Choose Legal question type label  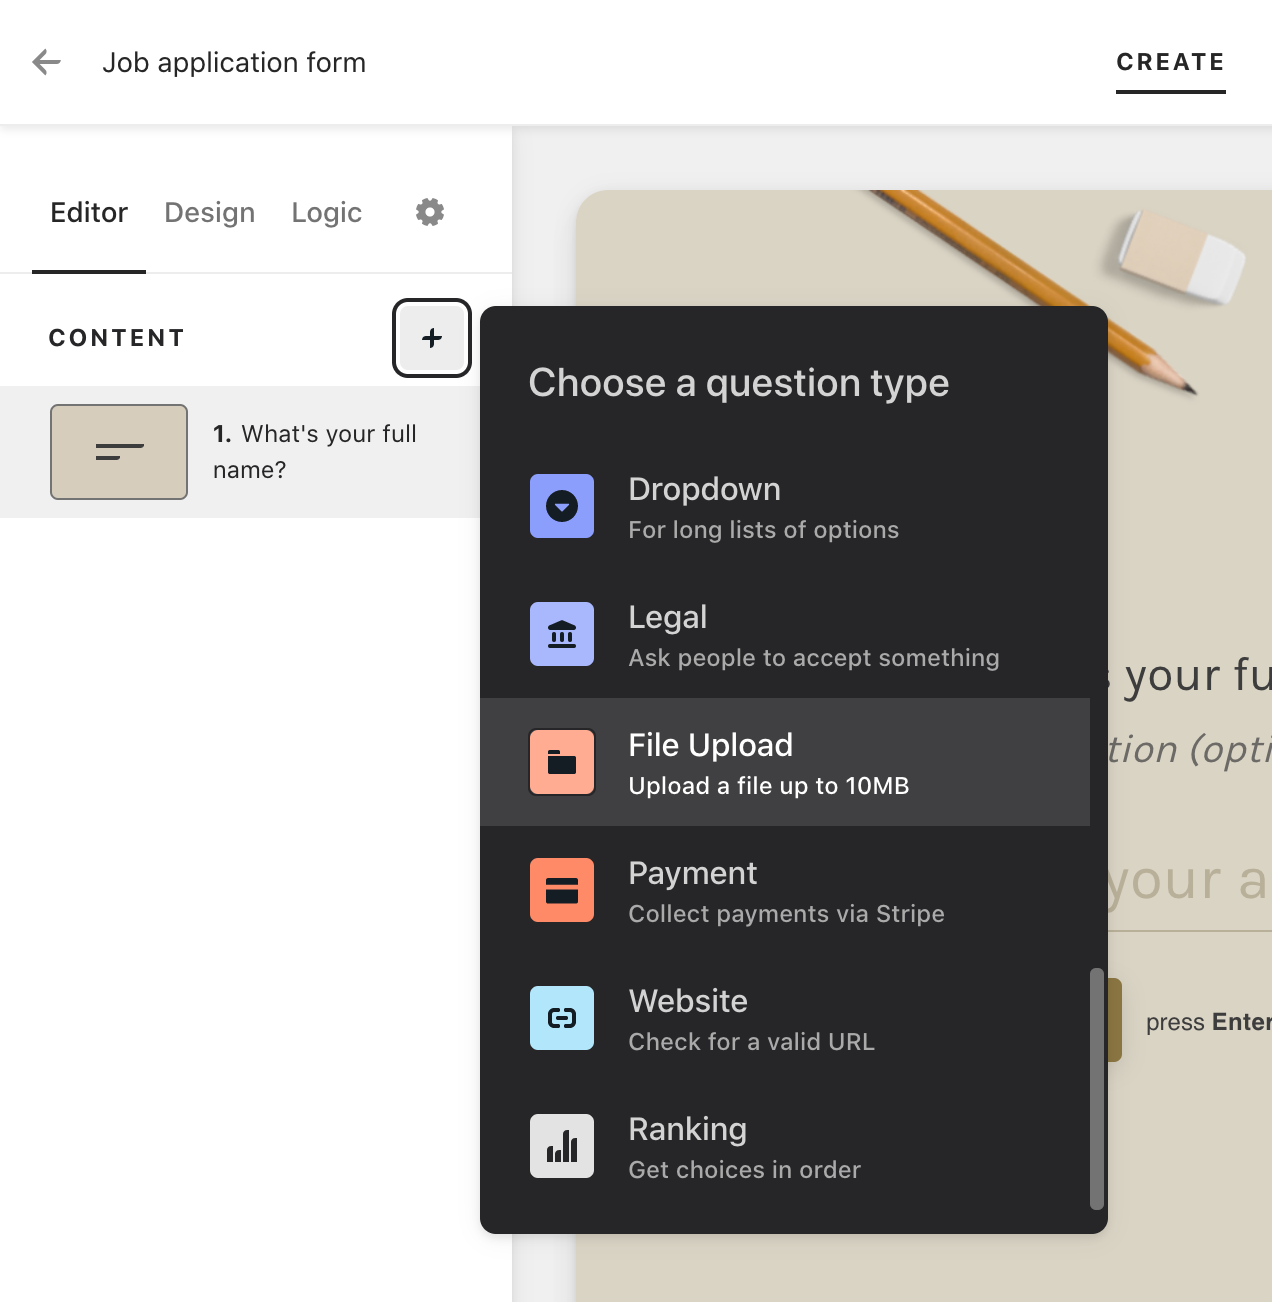667,617
